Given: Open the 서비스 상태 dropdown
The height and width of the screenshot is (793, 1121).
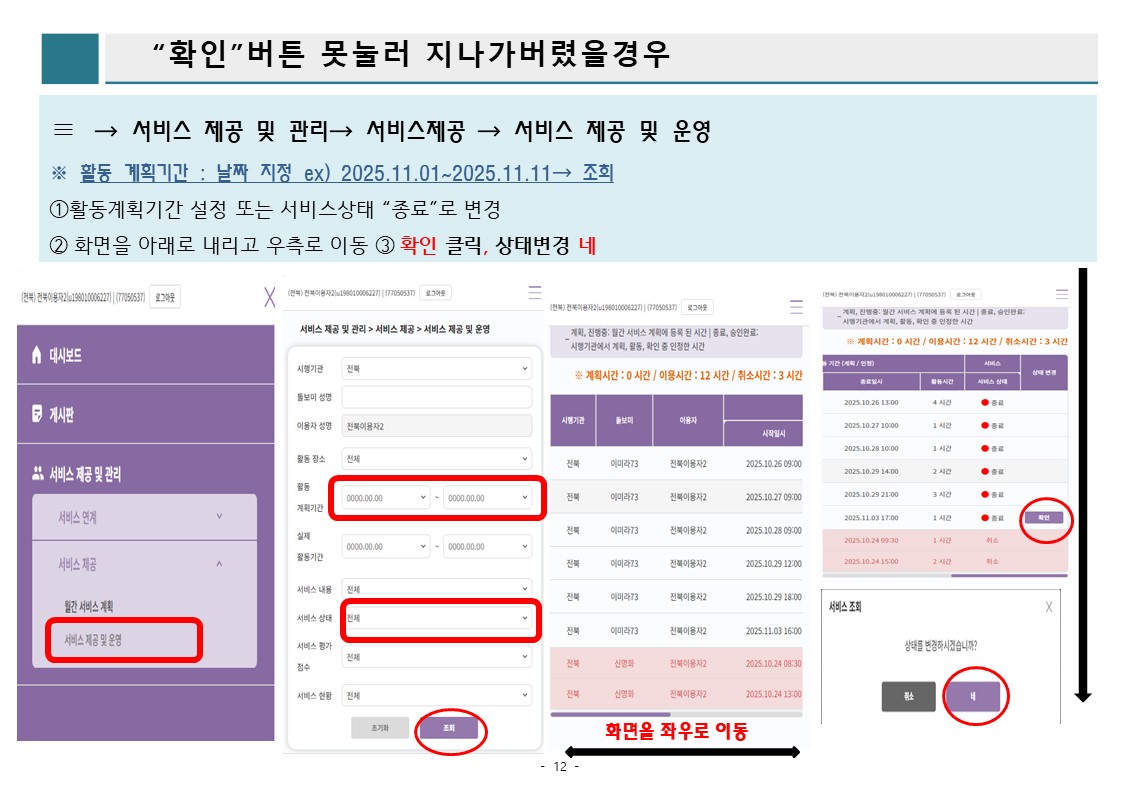Looking at the screenshot, I should pyautogui.click(x=436, y=619).
